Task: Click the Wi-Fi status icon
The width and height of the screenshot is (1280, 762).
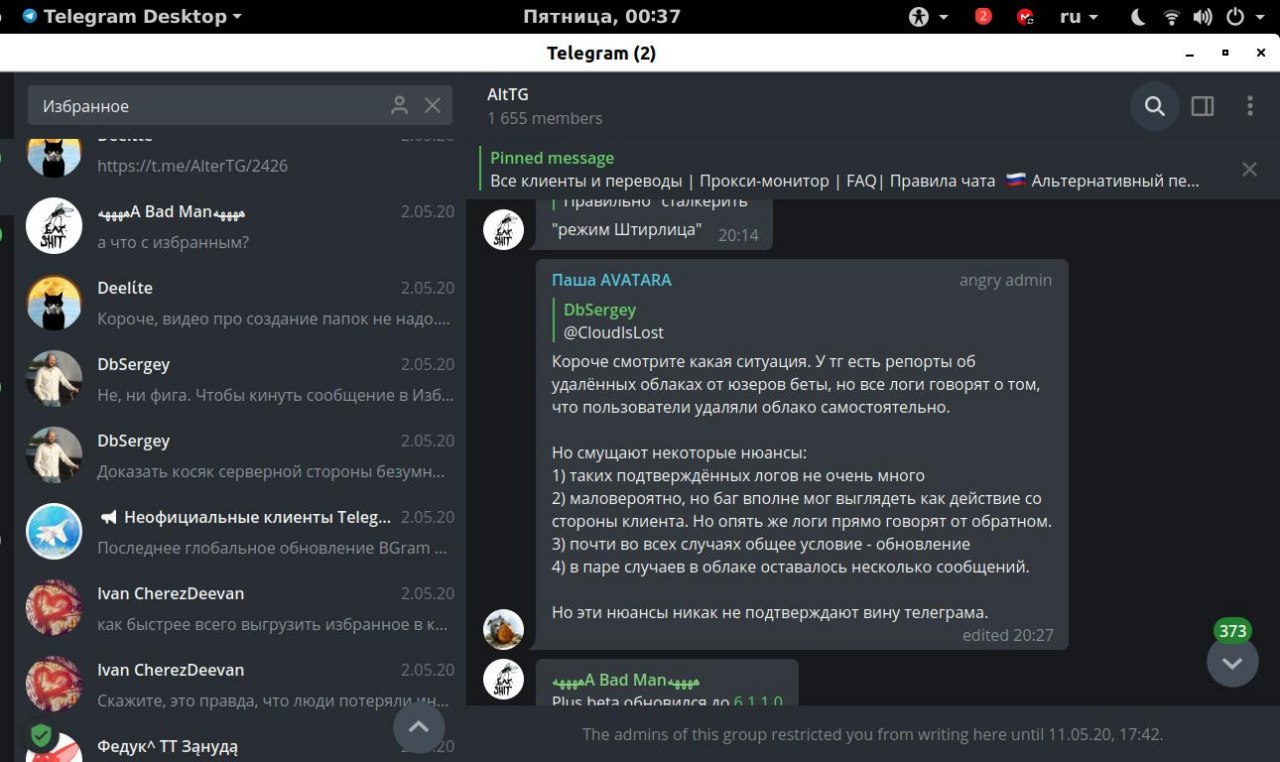Action: [1171, 16]
